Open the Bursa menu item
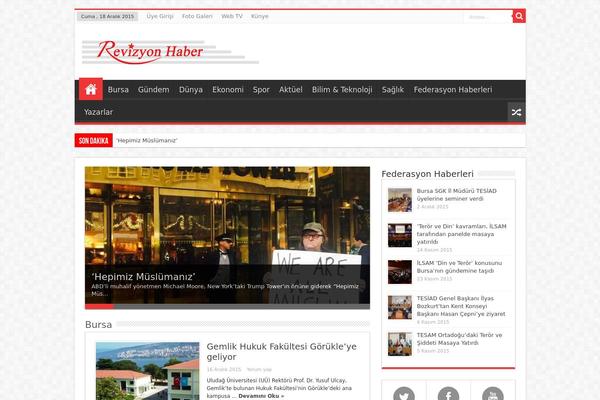This screenshot has height=400, width=600. (118, 90)
